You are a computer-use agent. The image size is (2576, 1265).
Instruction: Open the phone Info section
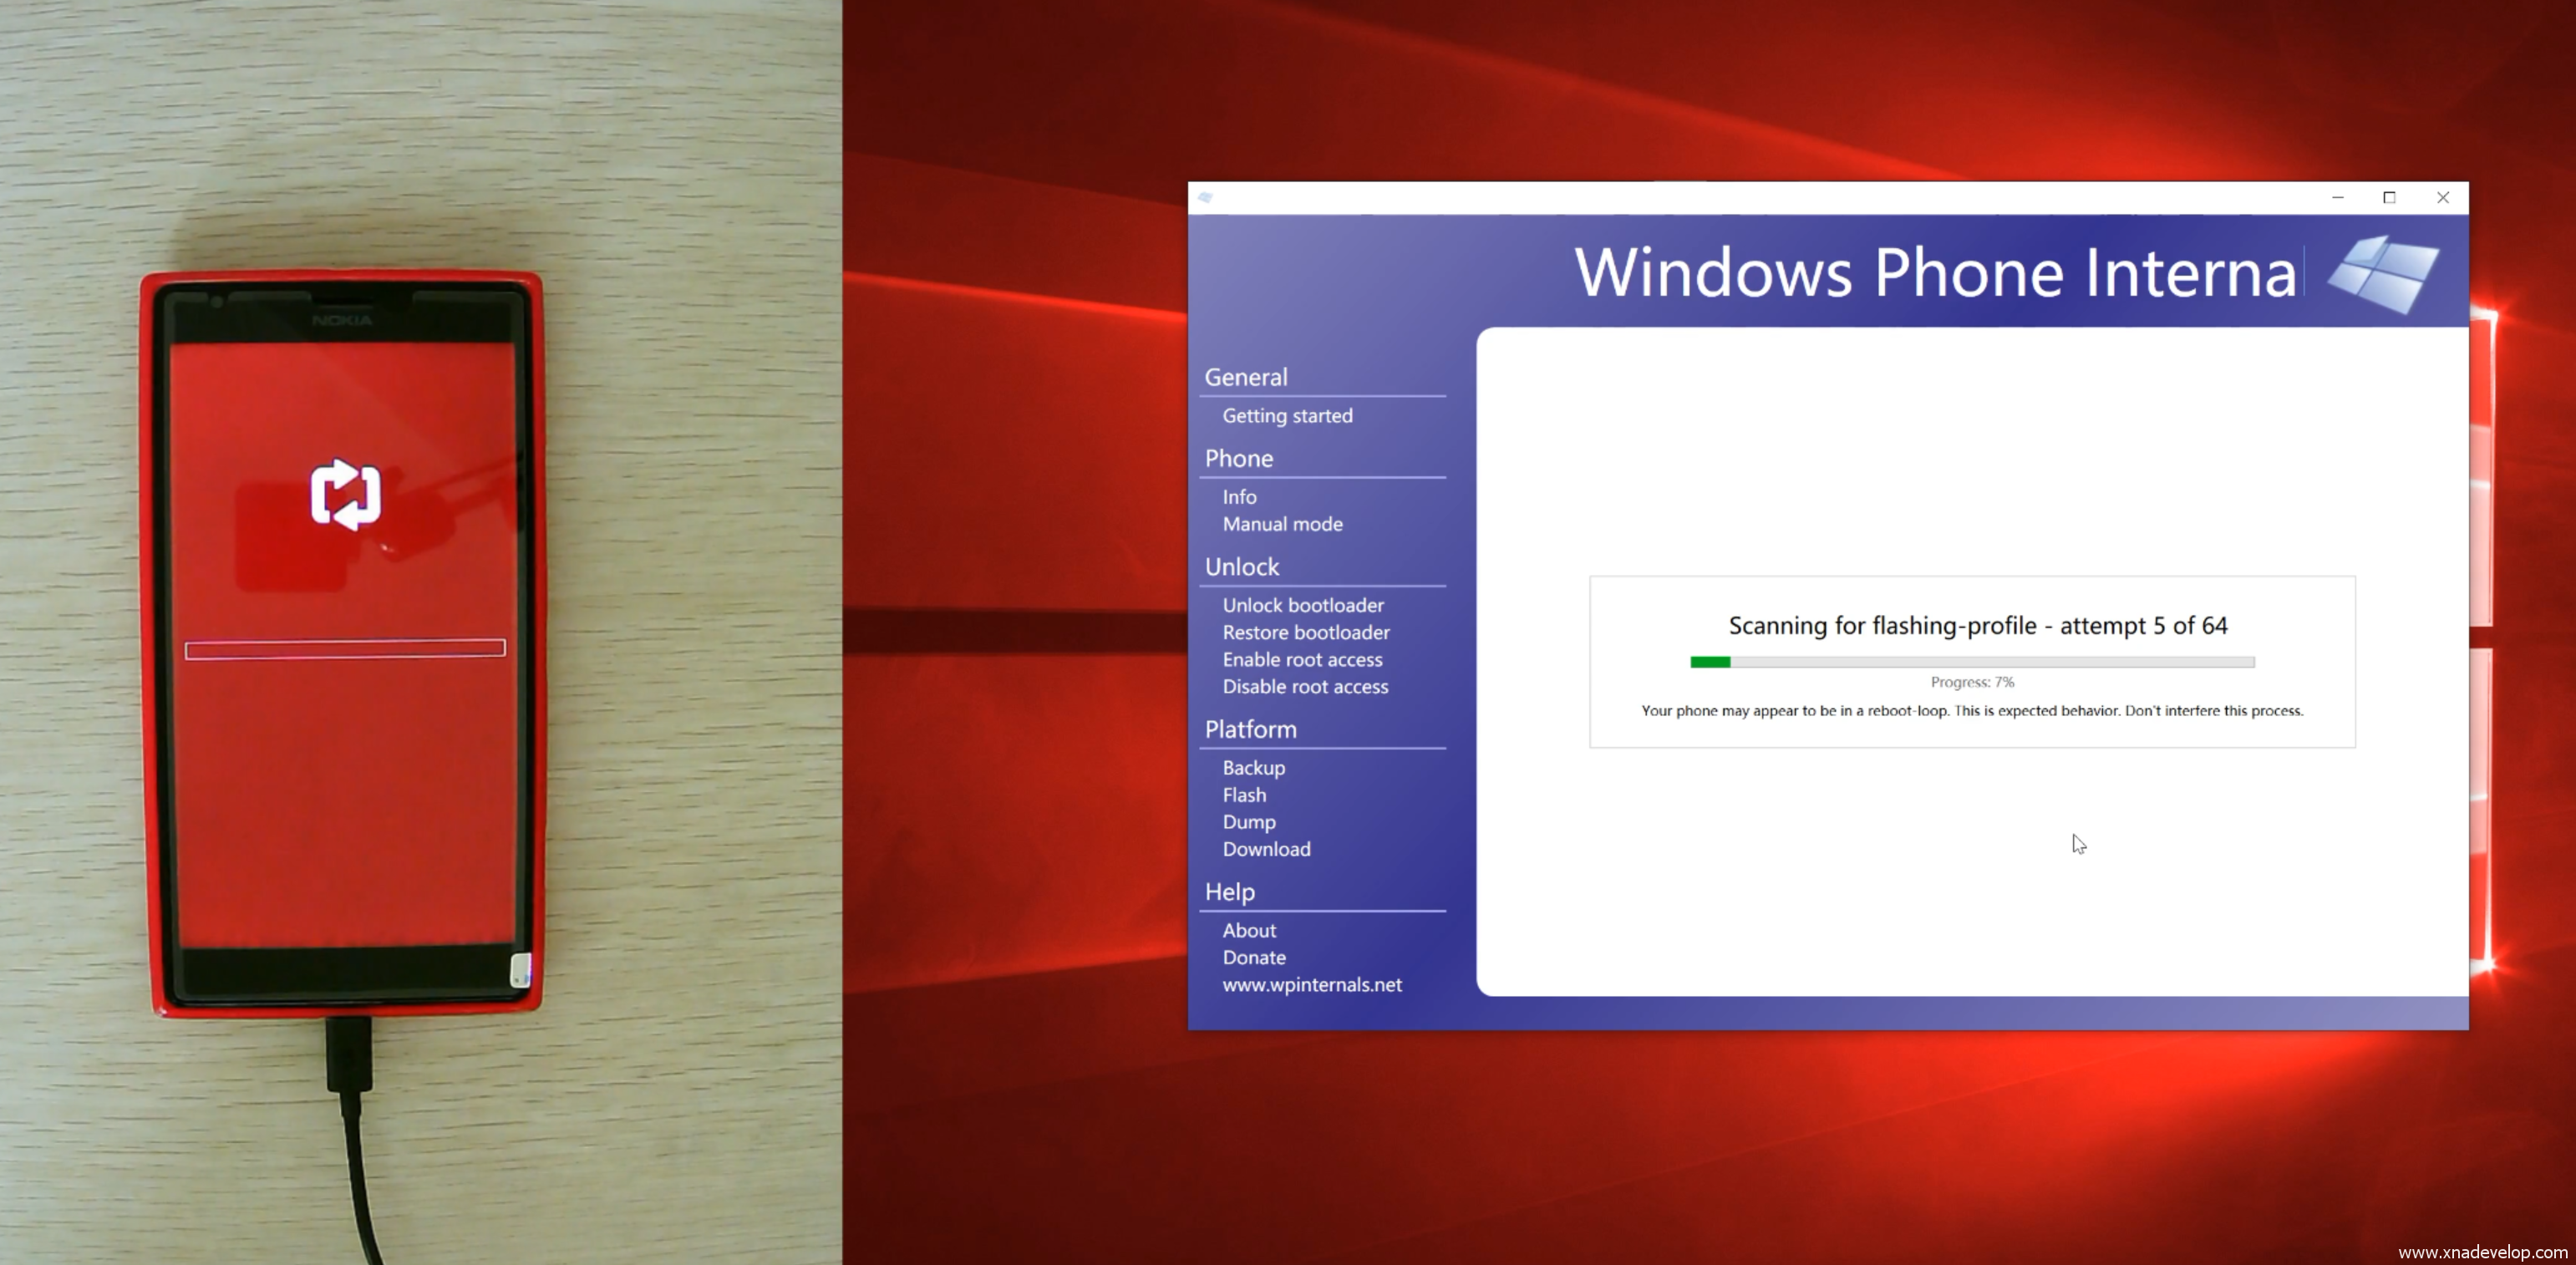pyautogui.click(x=1239, y=497)
